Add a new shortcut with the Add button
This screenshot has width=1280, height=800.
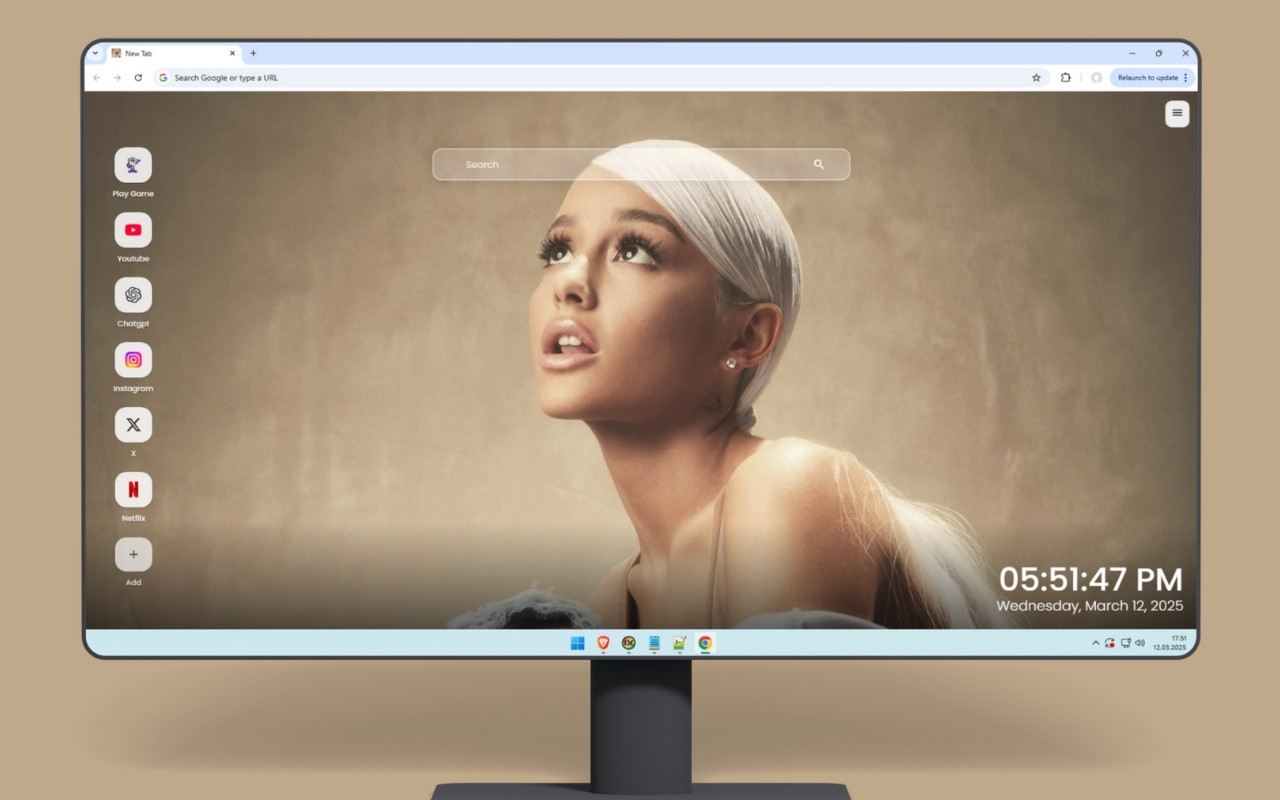pos(133,553)
